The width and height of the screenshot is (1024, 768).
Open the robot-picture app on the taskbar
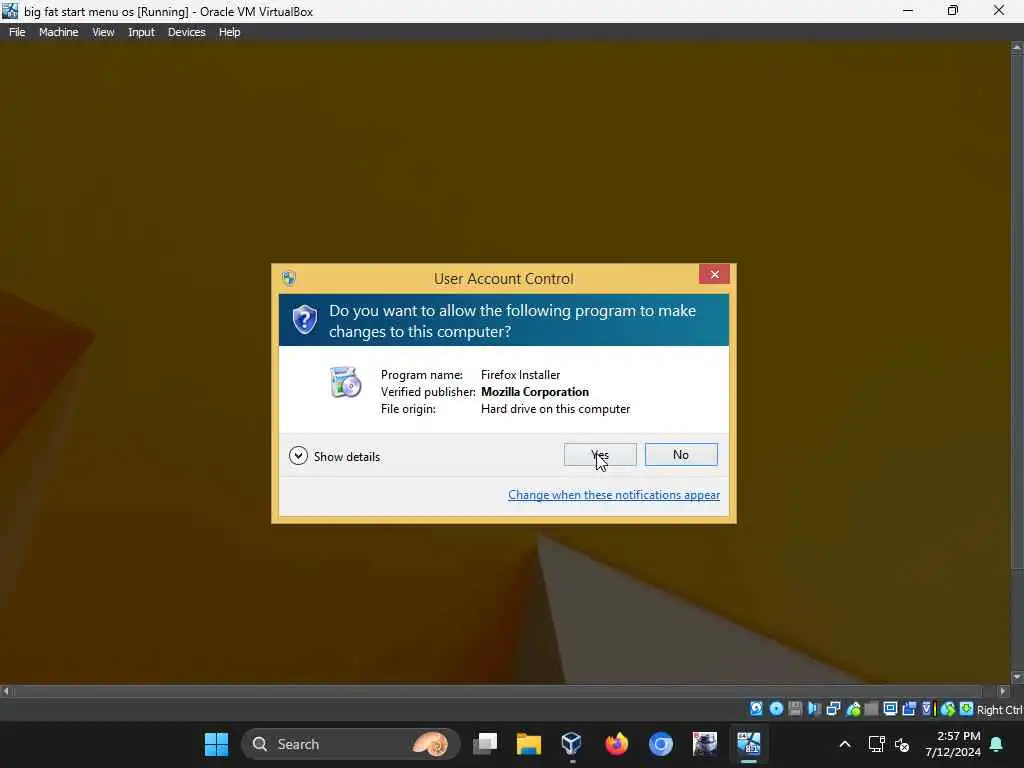(x=705, y=744)
